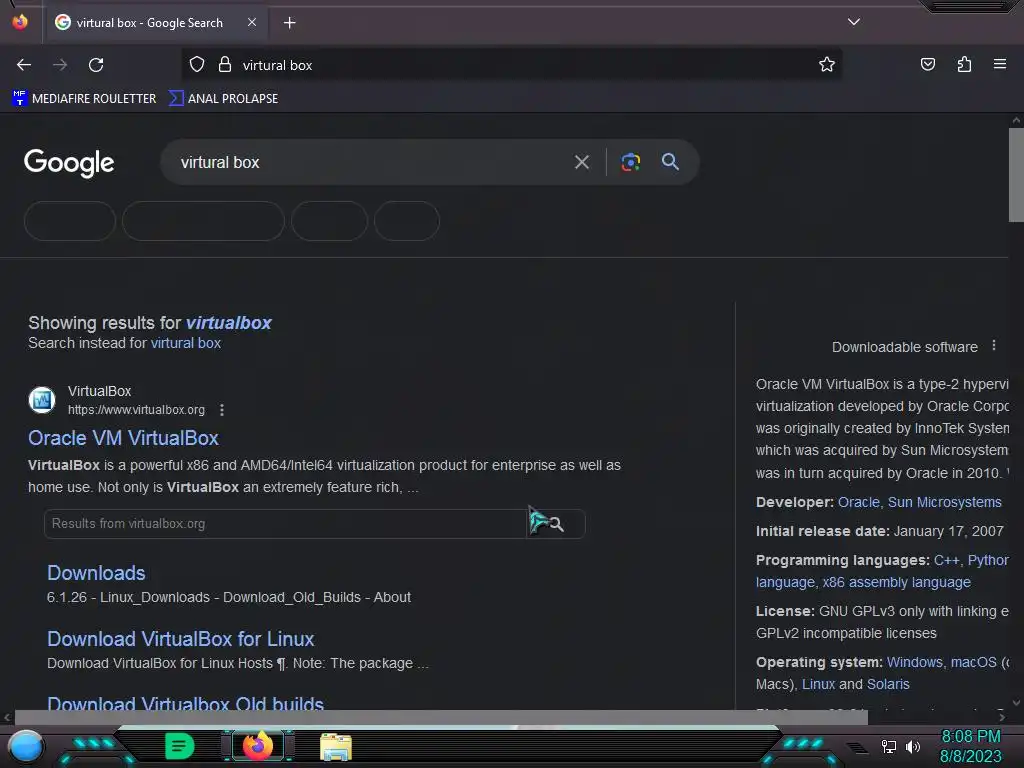Click the forward navigation arrow
Image resolution: width=1024 pixels, height=768 pixels.
coord(60,65)
